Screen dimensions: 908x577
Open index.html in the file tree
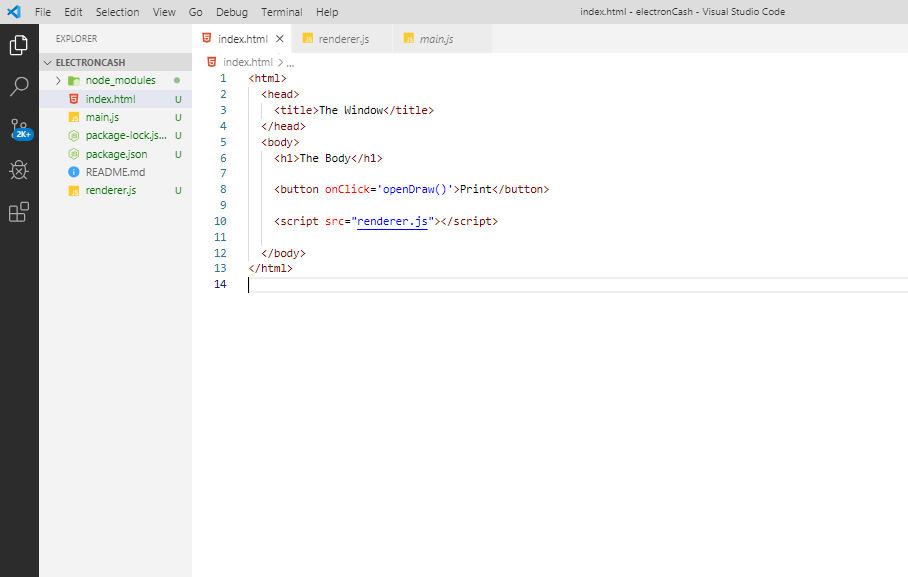click(x=110, y=99)
